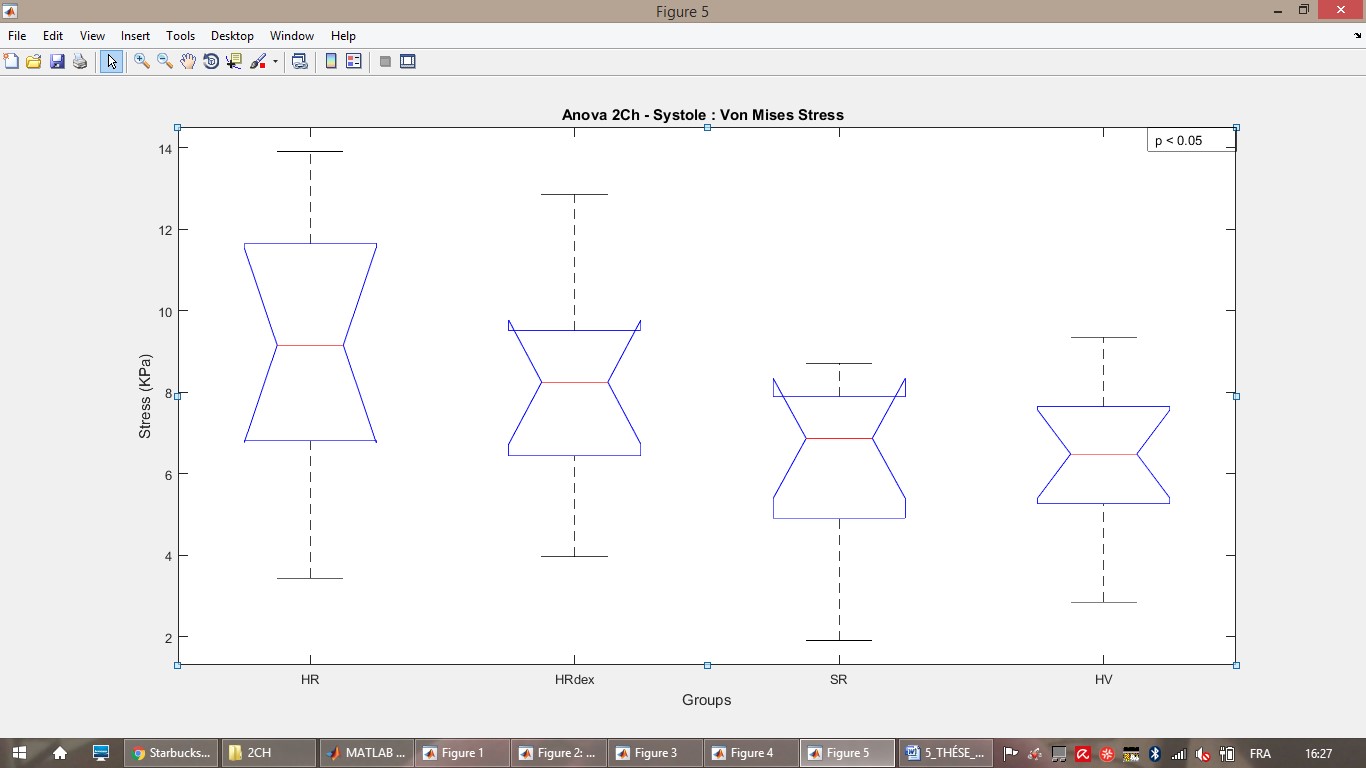Activate the Pan hand tool
This screenshot has width=1366, height=768.
[188, 62]
